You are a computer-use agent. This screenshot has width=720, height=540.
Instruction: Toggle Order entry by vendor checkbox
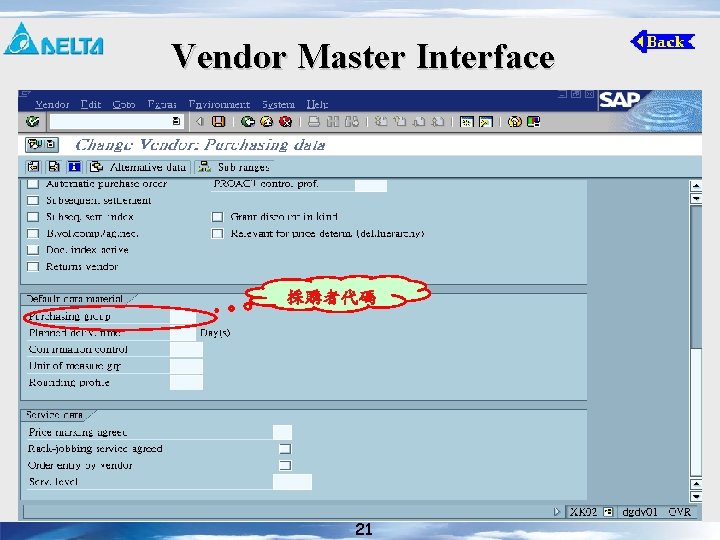click(x=285, y=466)
